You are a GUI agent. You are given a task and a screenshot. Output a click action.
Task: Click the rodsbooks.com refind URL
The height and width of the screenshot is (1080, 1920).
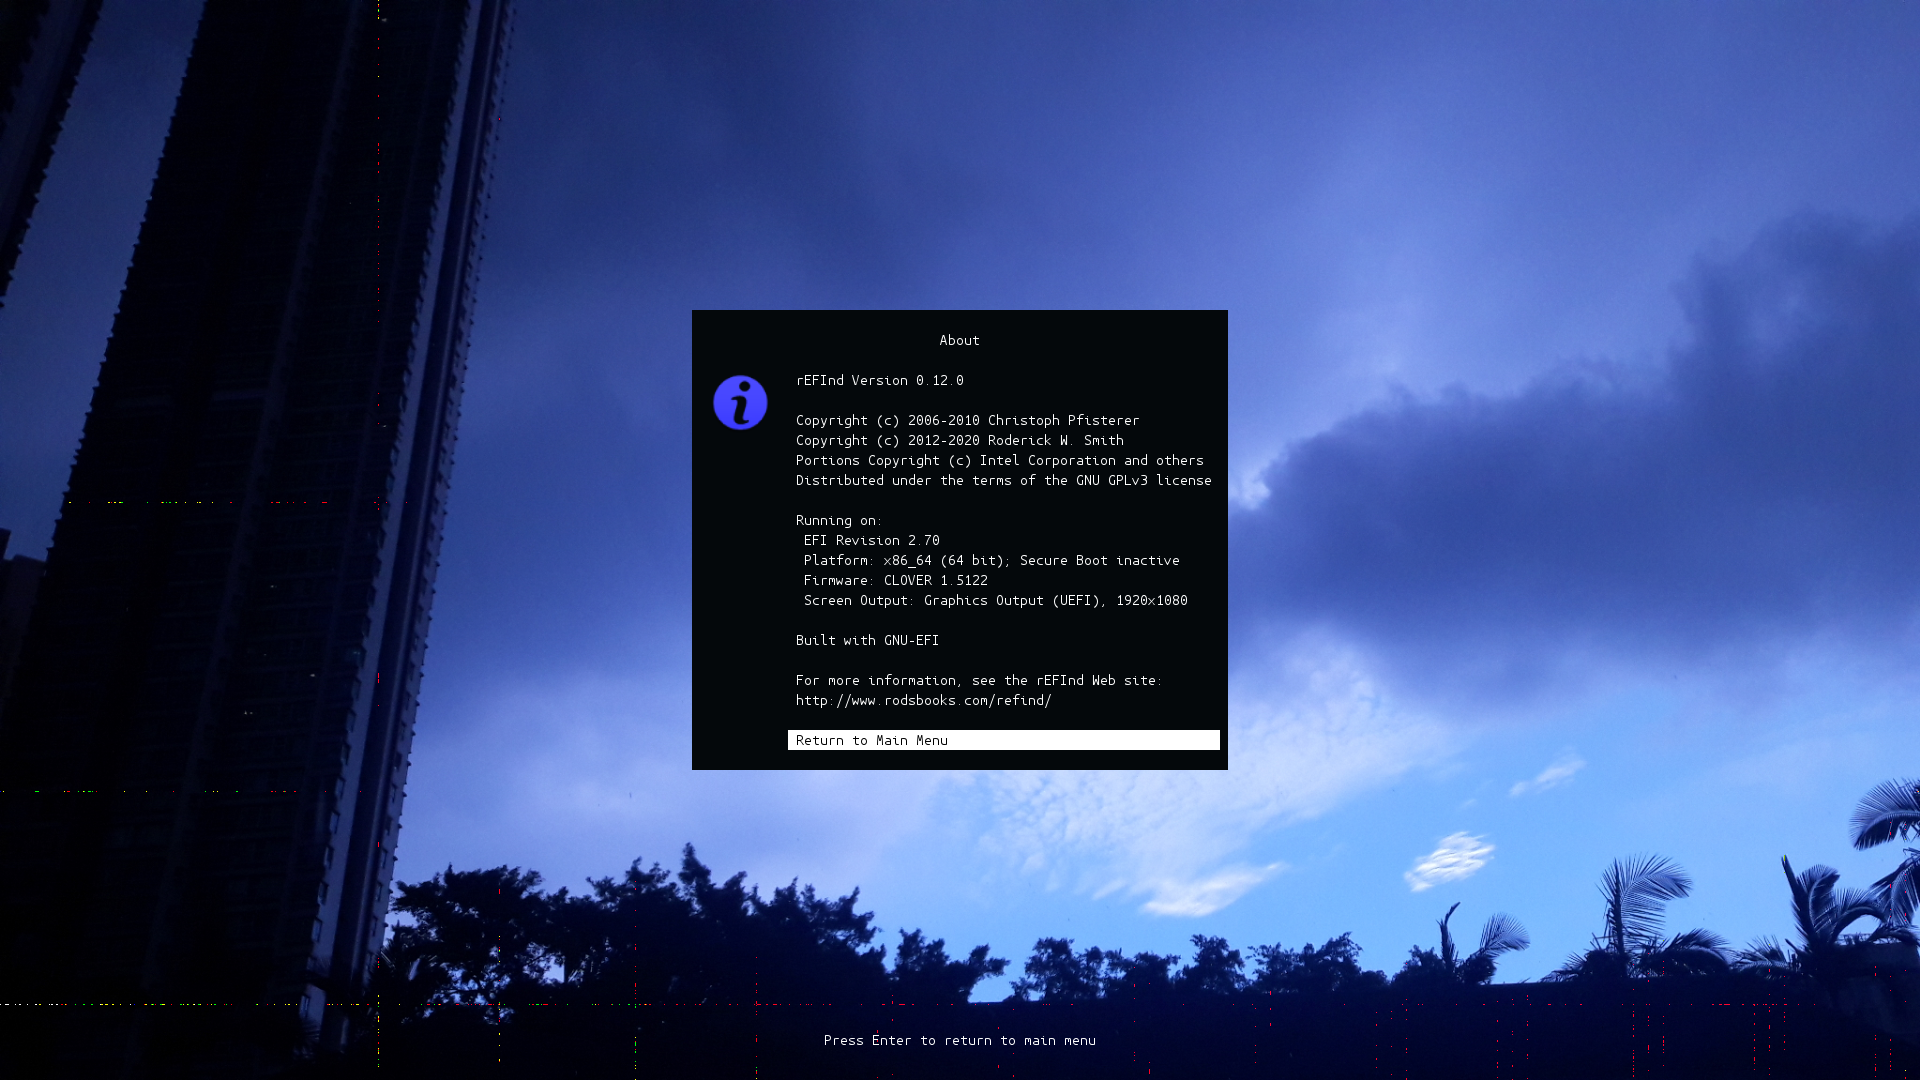pos(923,700)
